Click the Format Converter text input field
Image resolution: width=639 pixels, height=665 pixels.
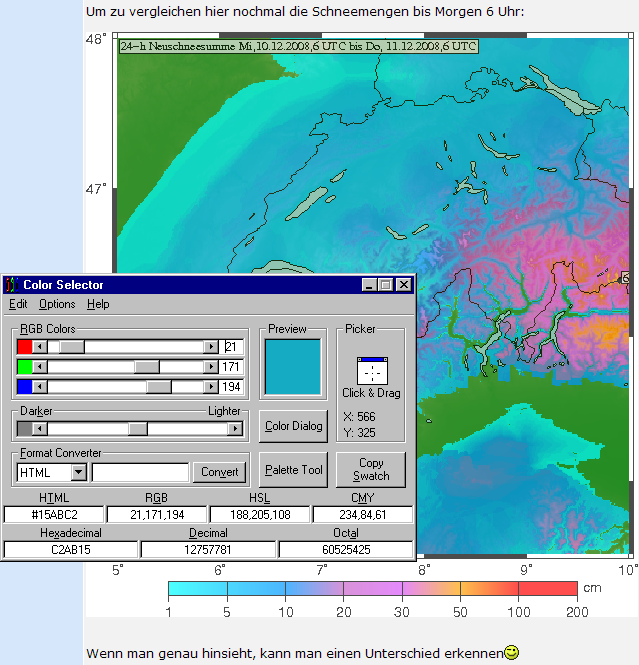click(140, 472)
